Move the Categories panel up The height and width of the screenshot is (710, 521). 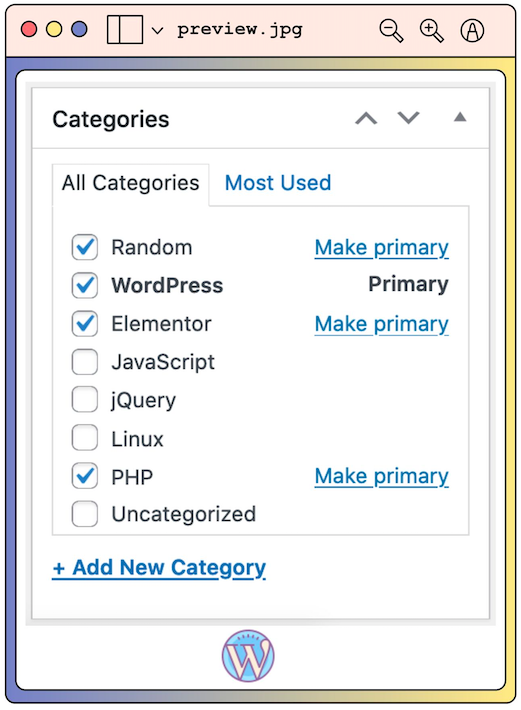click(366, 118)
